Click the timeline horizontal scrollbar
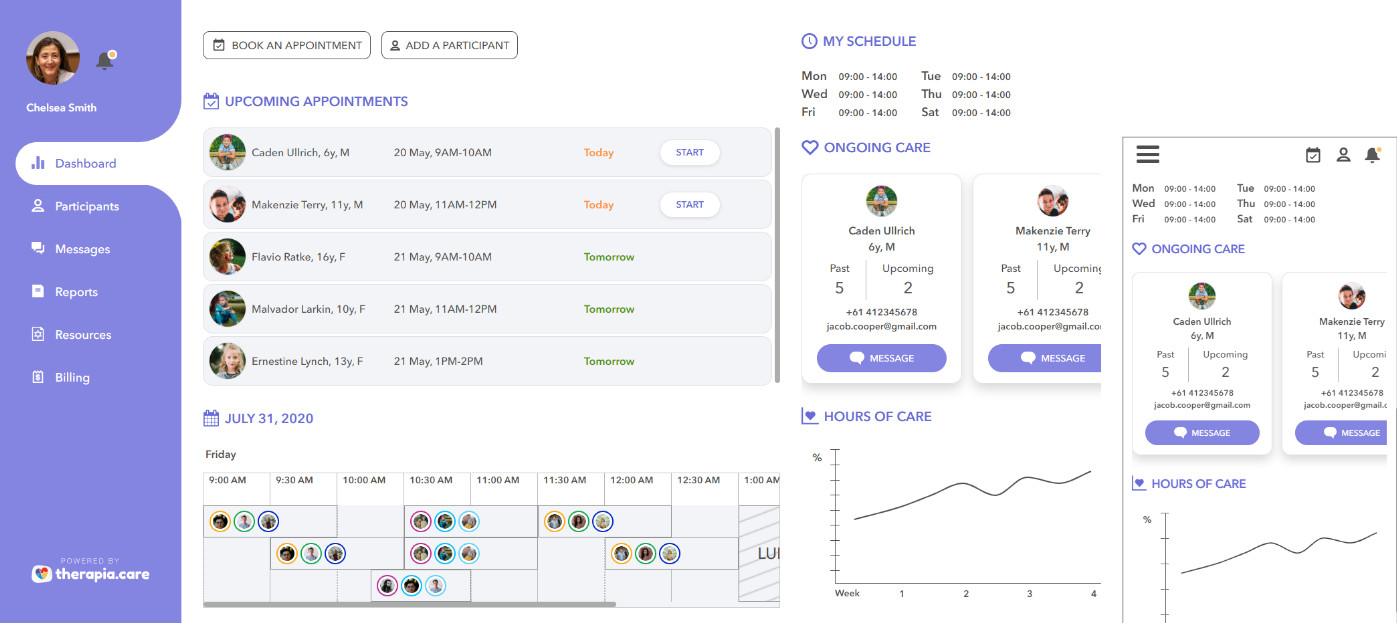This screenshot has width=1397, height=623. 409,604
